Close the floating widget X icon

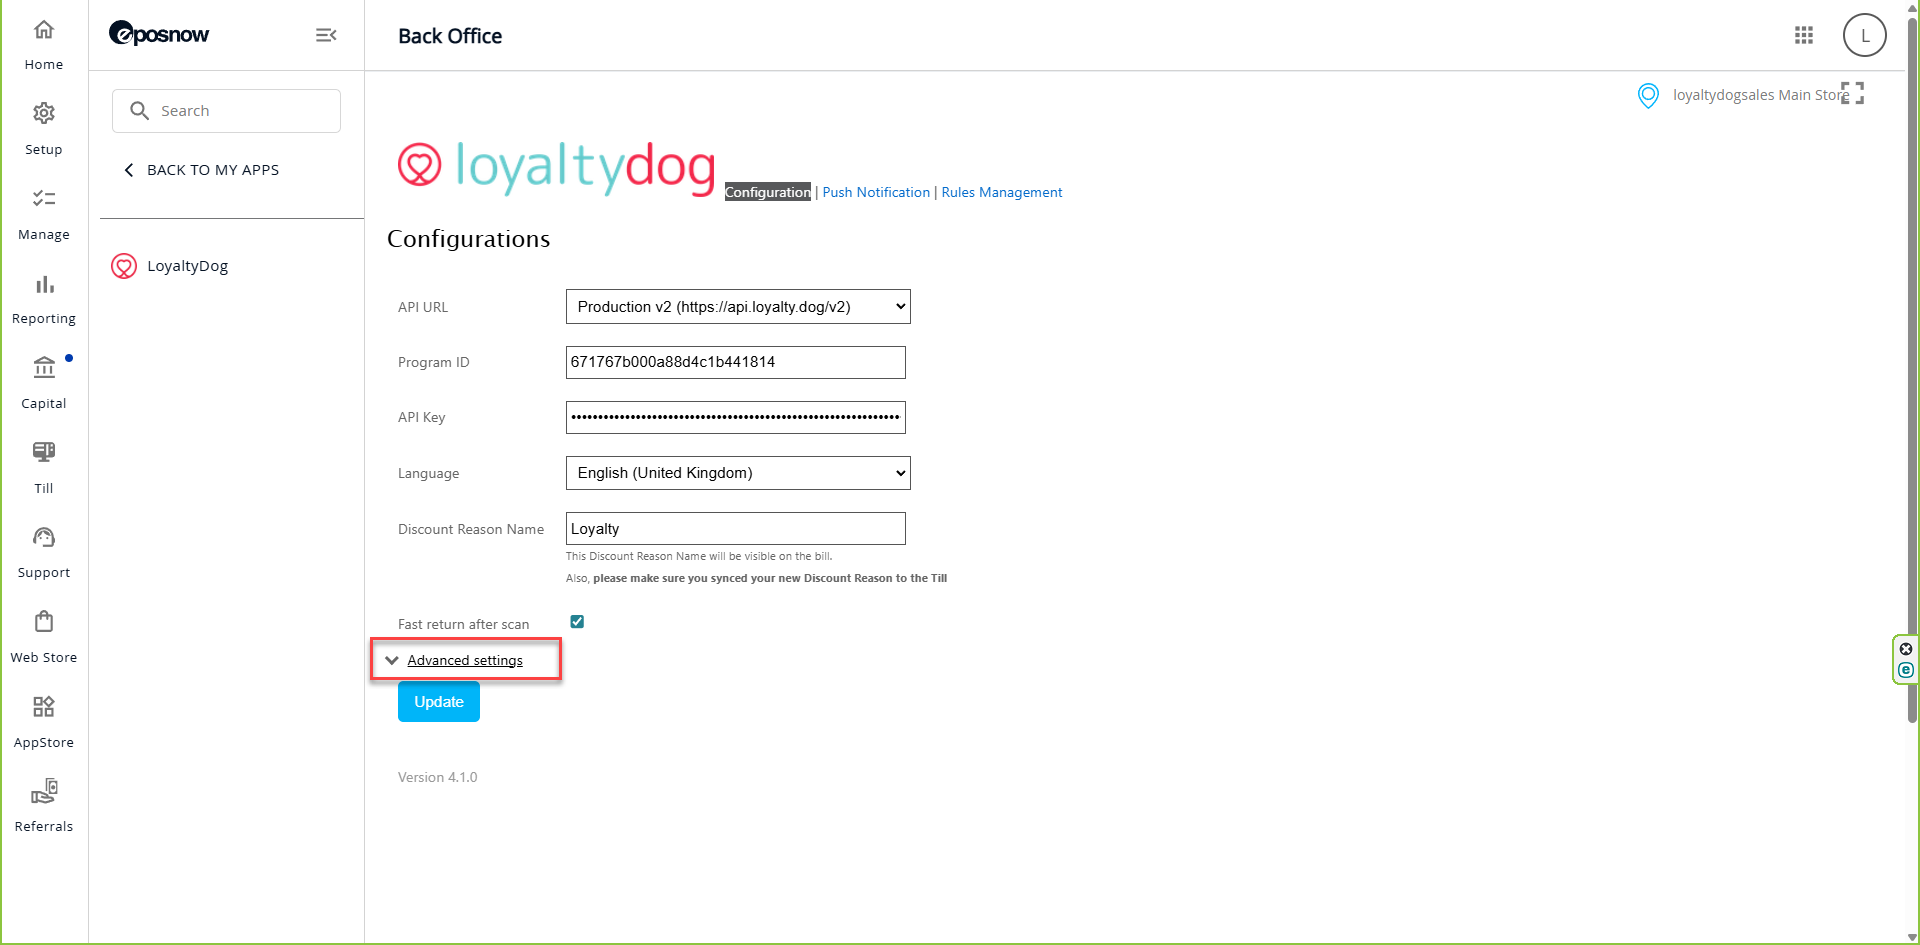point(1906,649)
